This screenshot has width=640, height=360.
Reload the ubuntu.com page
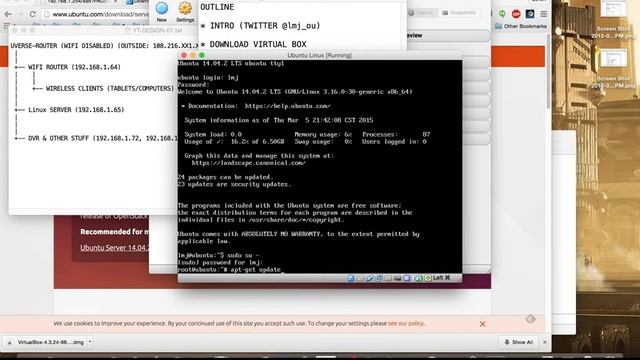pos(33,14)
